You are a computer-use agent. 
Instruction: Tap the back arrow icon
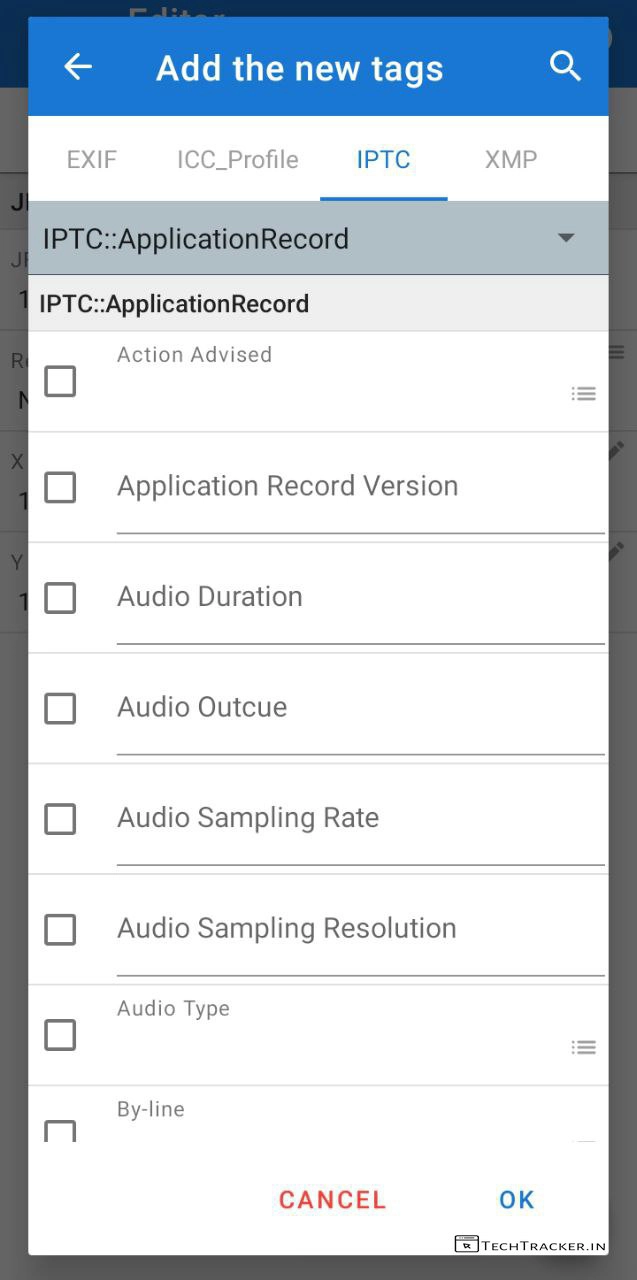(77, 67)
